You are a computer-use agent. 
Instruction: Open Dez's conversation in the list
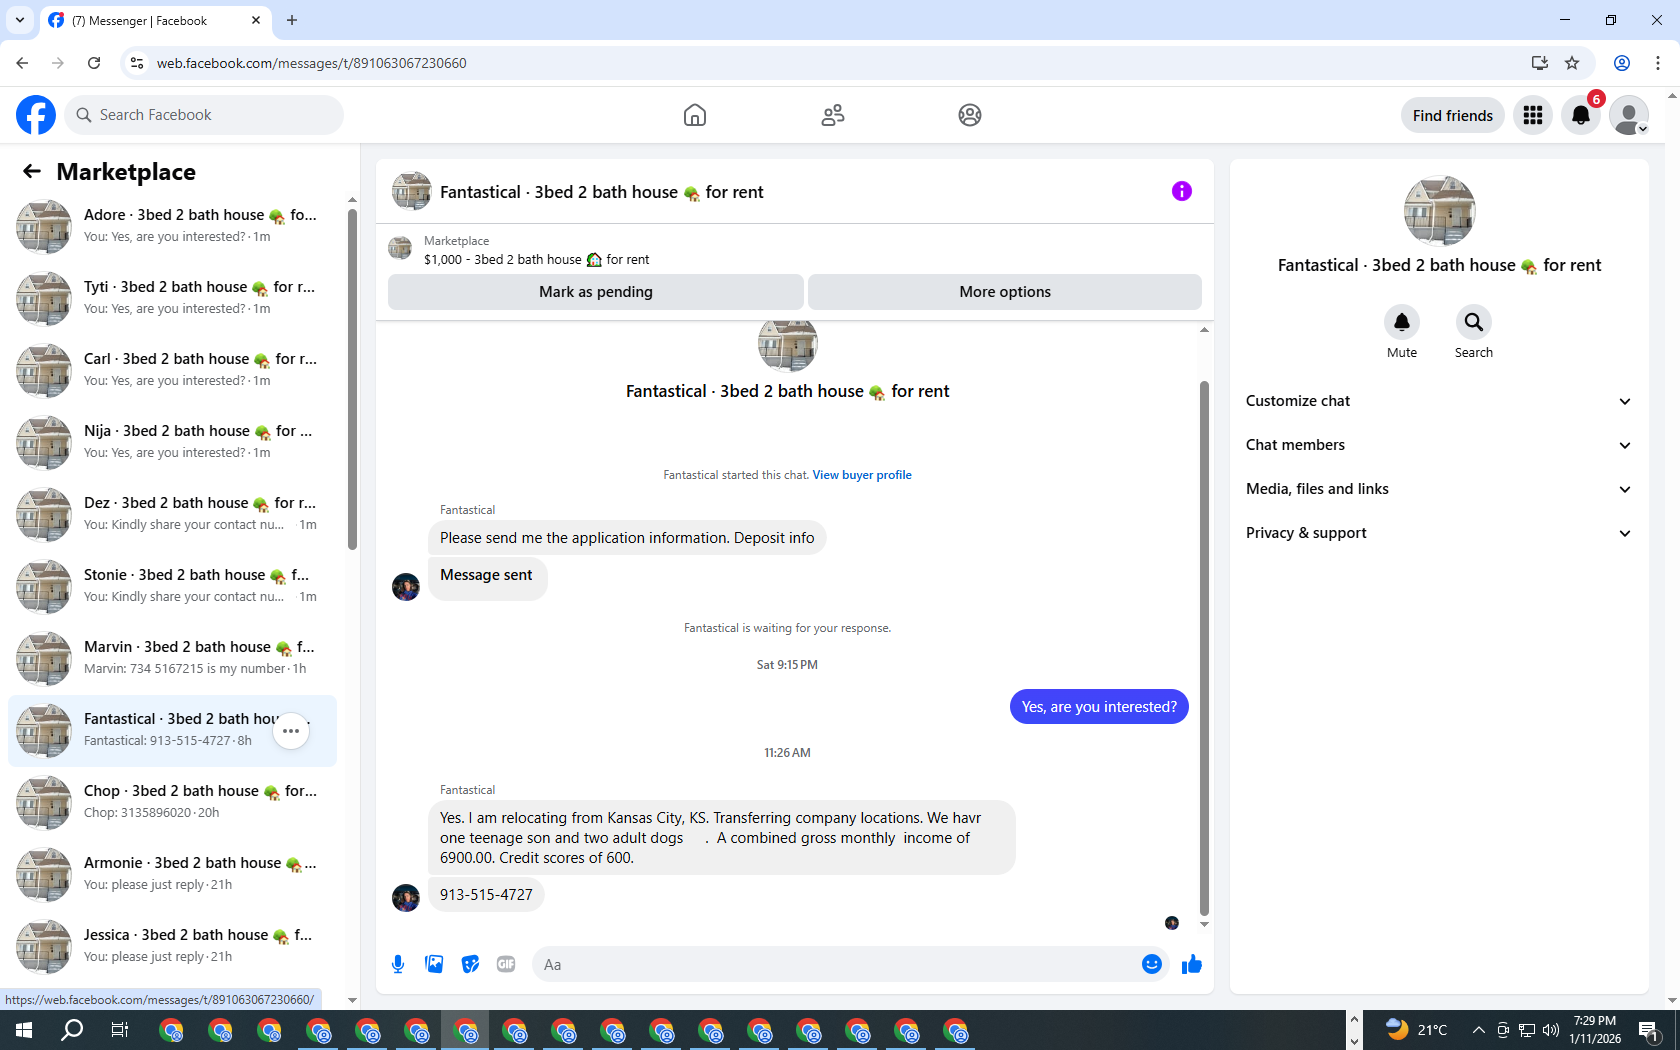(172, 514)
